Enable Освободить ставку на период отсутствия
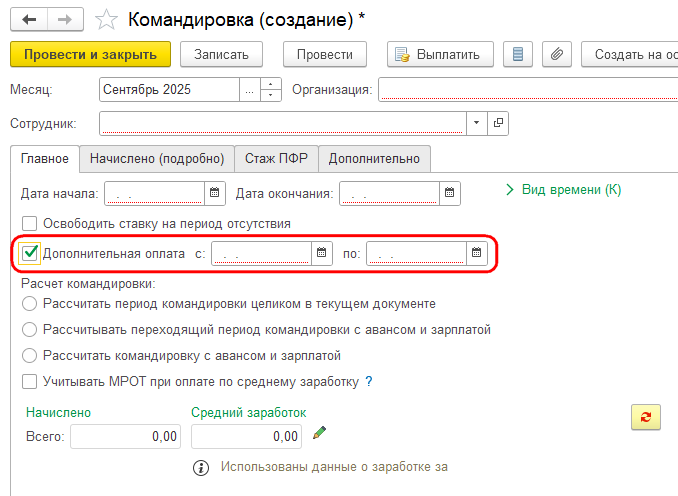This screenshot has height=496, width=678. 29,224
